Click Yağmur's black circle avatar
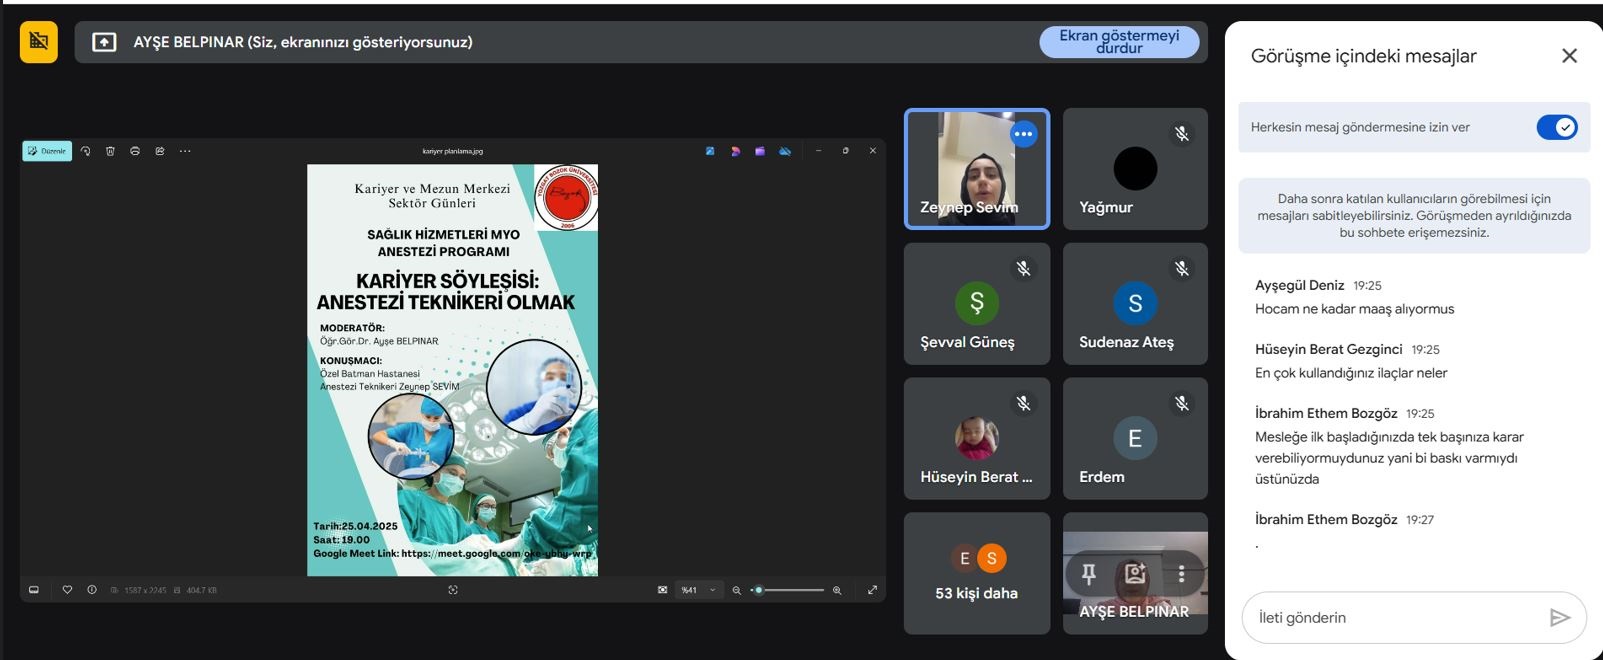This screenshot has width=1603, height=660. click(1135, 168)
